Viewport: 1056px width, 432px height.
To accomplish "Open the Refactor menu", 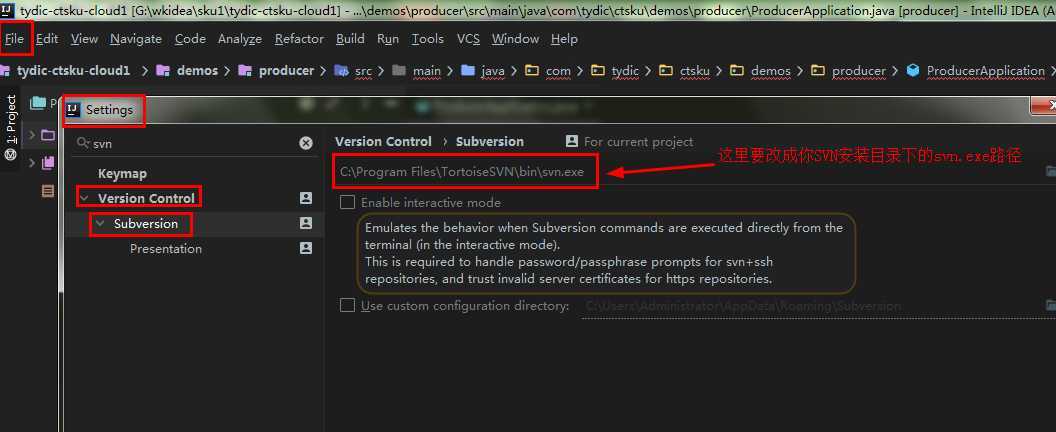I will (x=299, y=39).
